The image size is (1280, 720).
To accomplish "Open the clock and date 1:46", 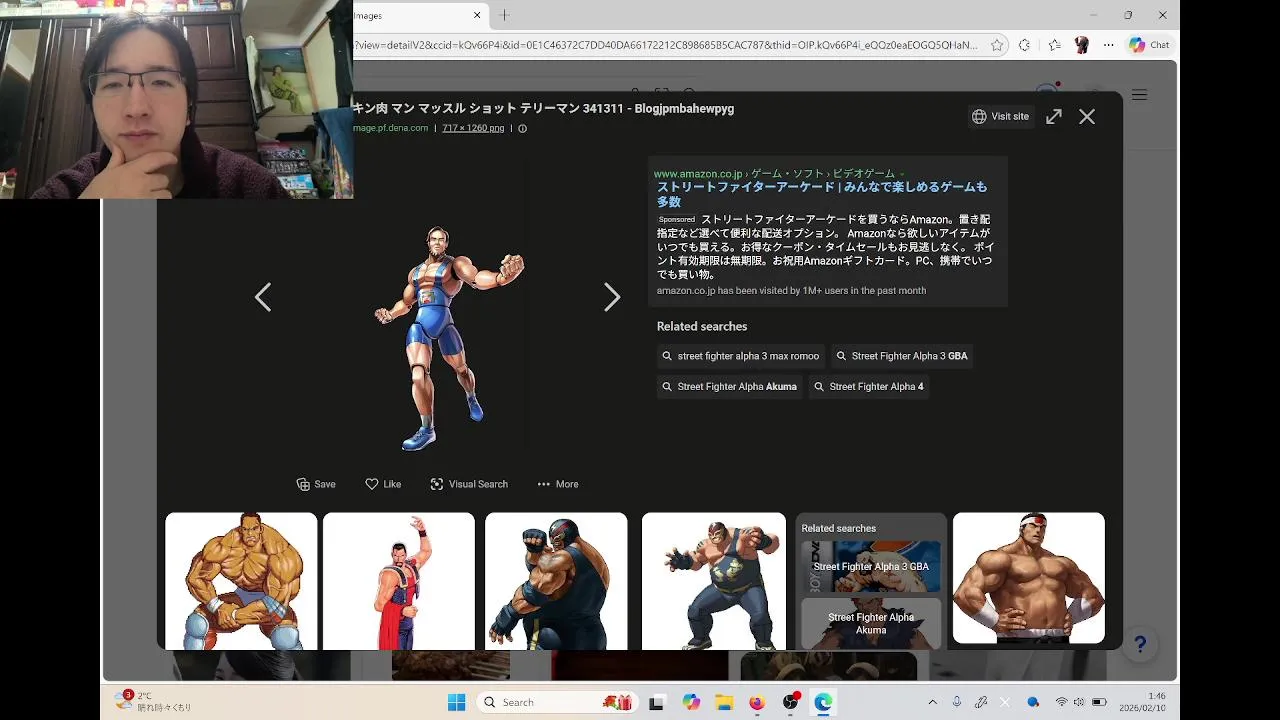I will pos(1142,702).
